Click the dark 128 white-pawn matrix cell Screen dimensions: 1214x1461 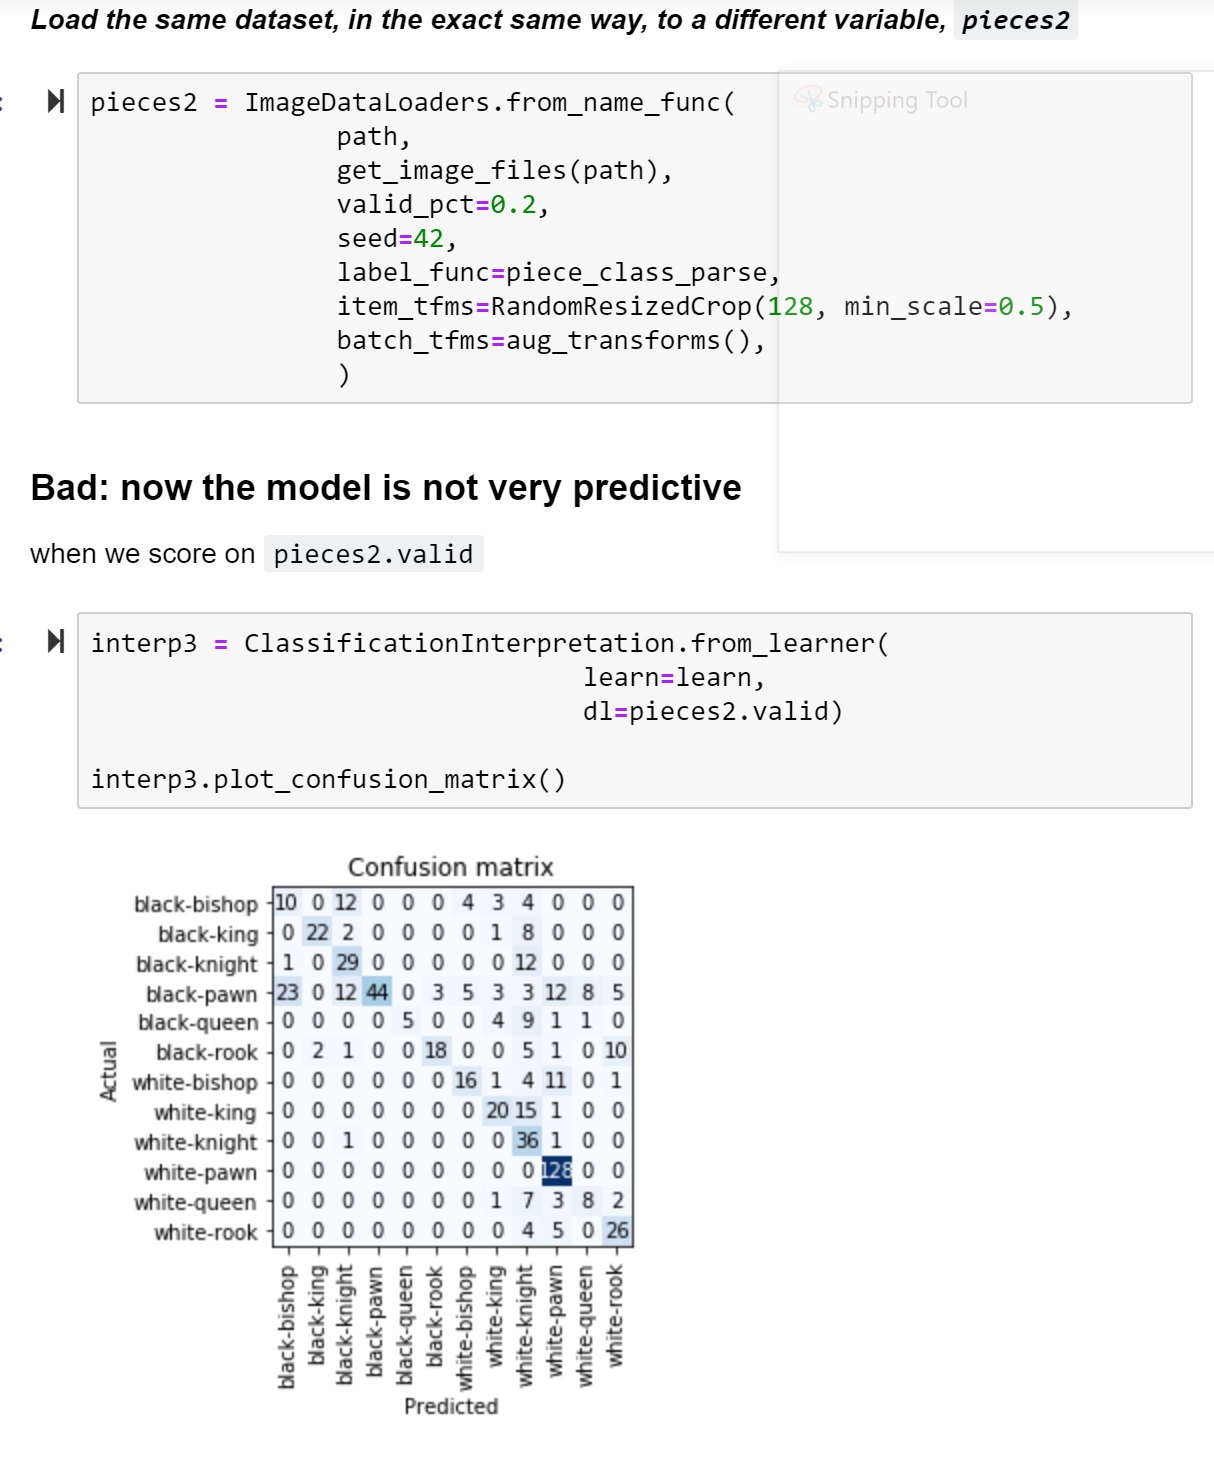(557, 1170)
